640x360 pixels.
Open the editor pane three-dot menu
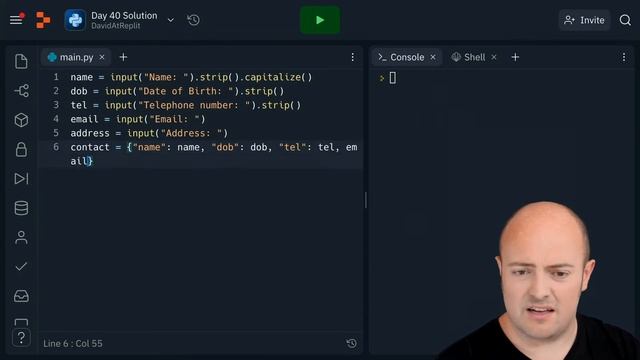[353, 57]
